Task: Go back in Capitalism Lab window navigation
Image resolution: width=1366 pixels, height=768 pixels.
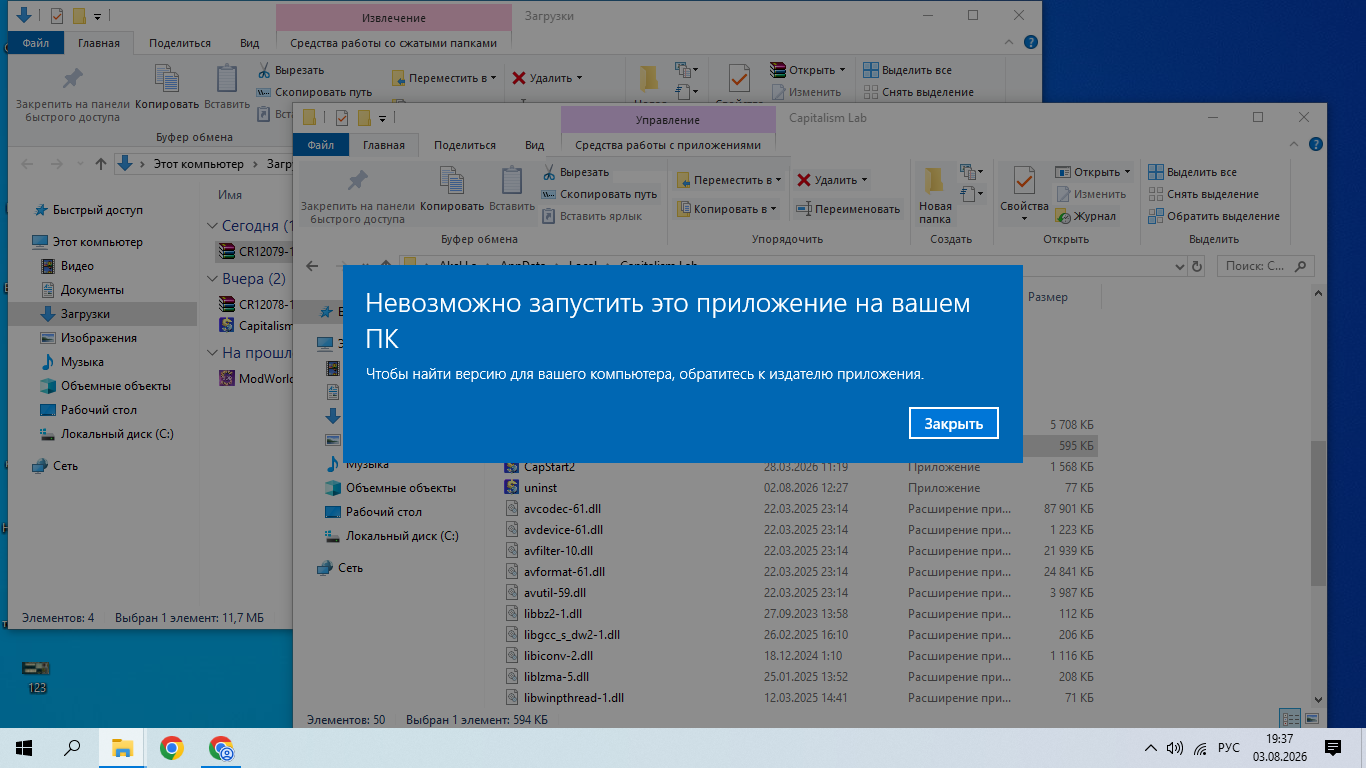Action: pyautogui.click(x=312, y=266)
